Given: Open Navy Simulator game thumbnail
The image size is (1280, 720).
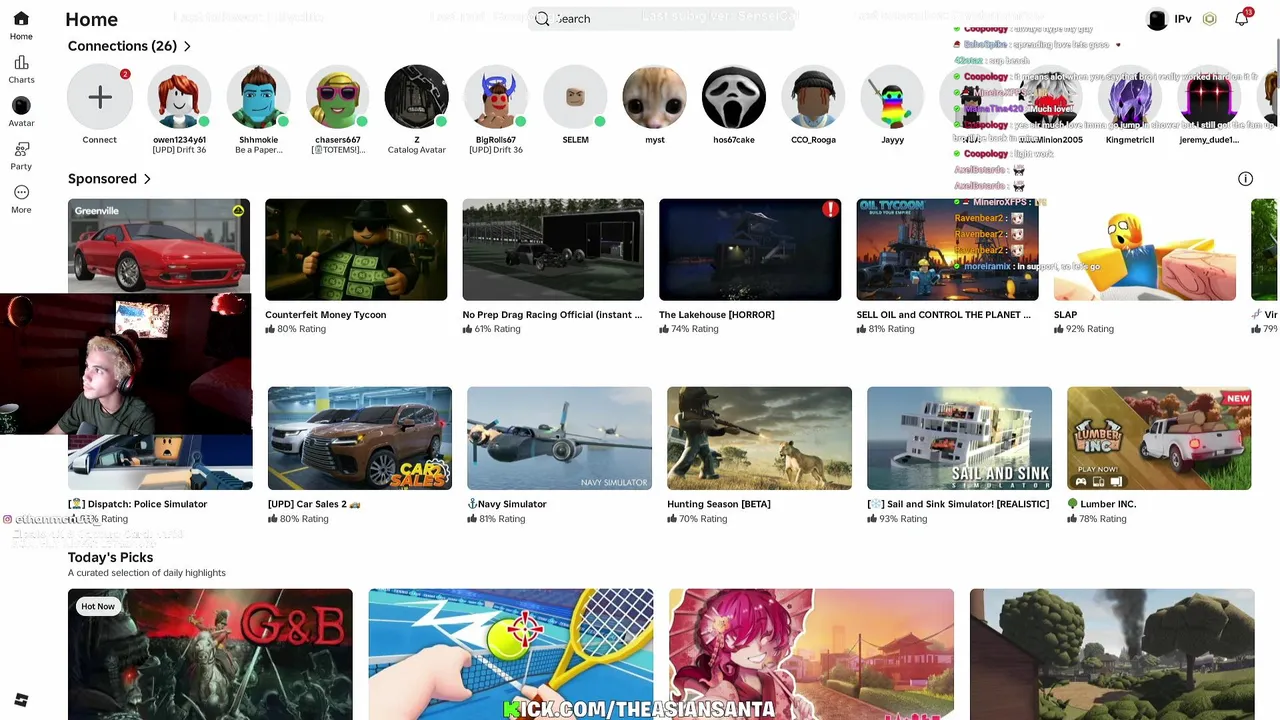Looking at the screenshot, I should 559,438.
